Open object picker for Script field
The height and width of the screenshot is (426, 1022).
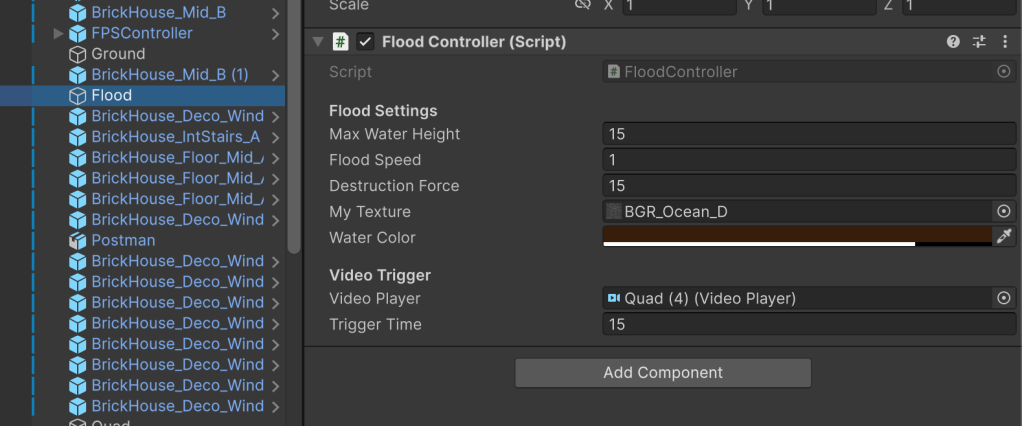pos(1004,72)
